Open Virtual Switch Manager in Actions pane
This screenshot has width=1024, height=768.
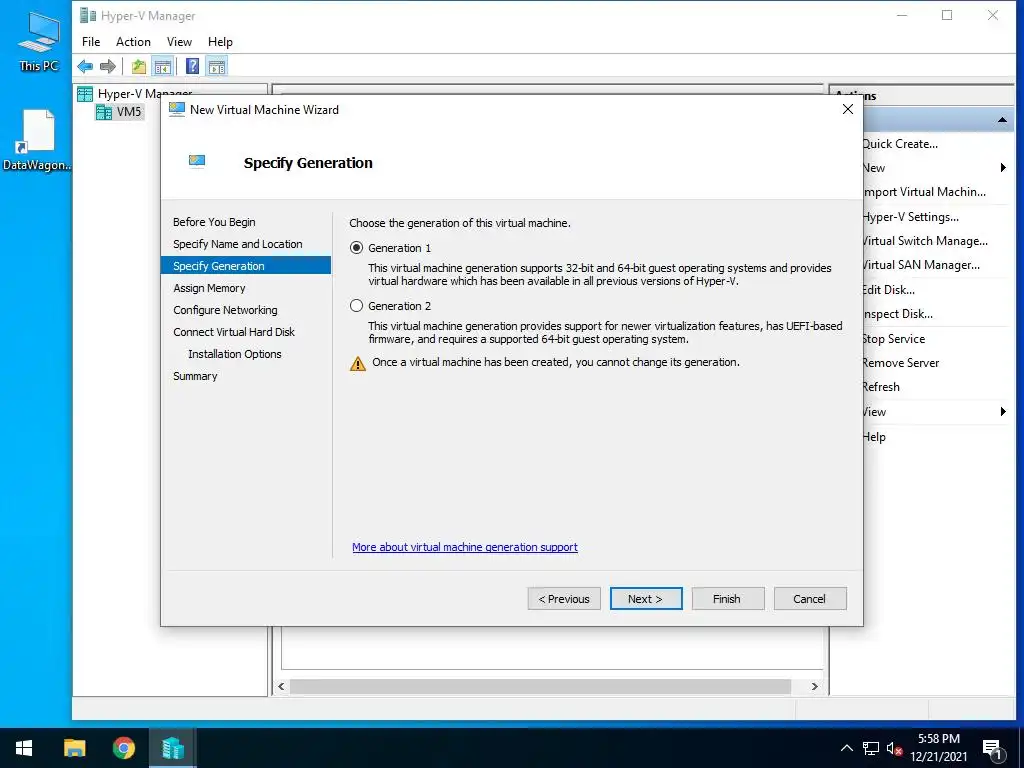pos(925,241)
